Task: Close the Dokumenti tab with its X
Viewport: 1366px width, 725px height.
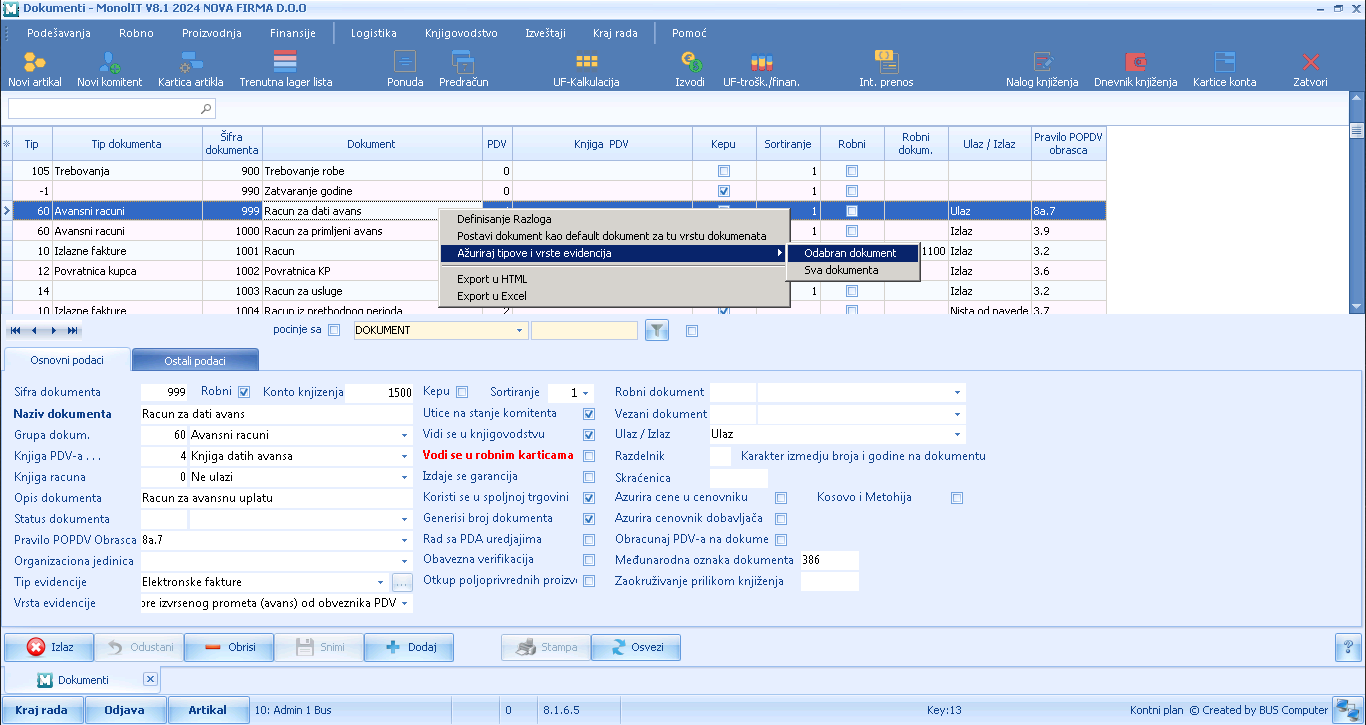Action: coord(150,680)
